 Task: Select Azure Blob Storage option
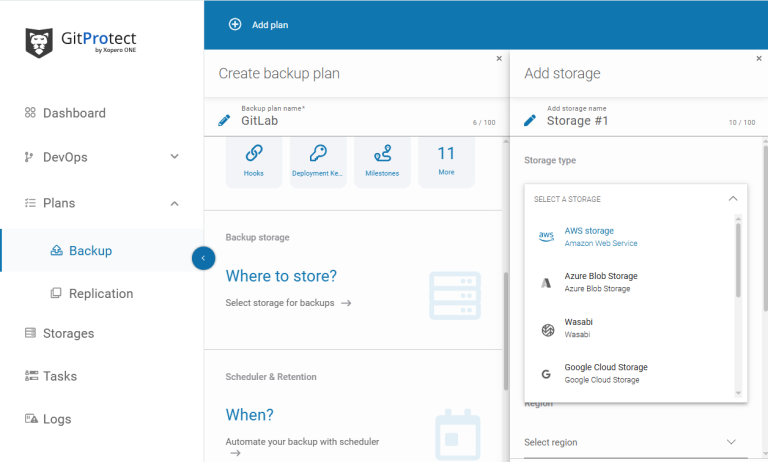click(x=600, y=282)
